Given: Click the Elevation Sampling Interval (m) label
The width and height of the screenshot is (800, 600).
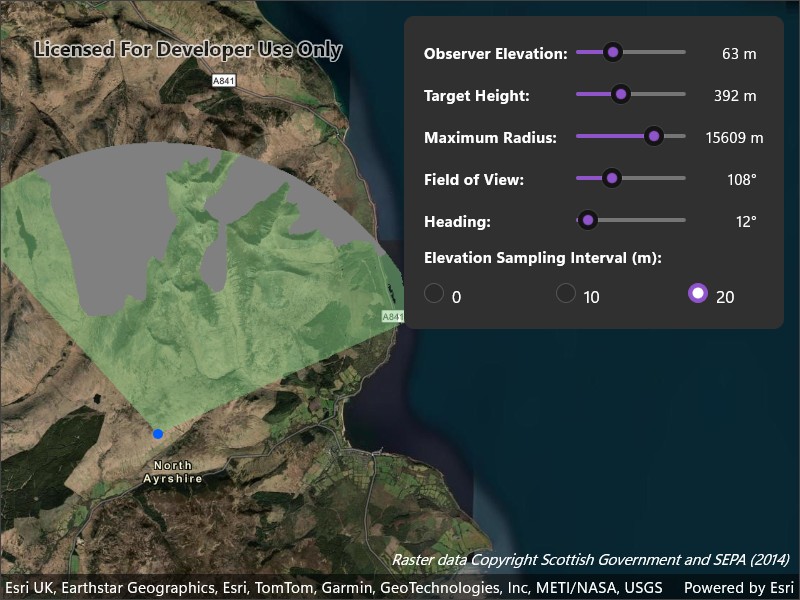Looking at the screenshot, I should pyautogui.click(x=543, y=258).
